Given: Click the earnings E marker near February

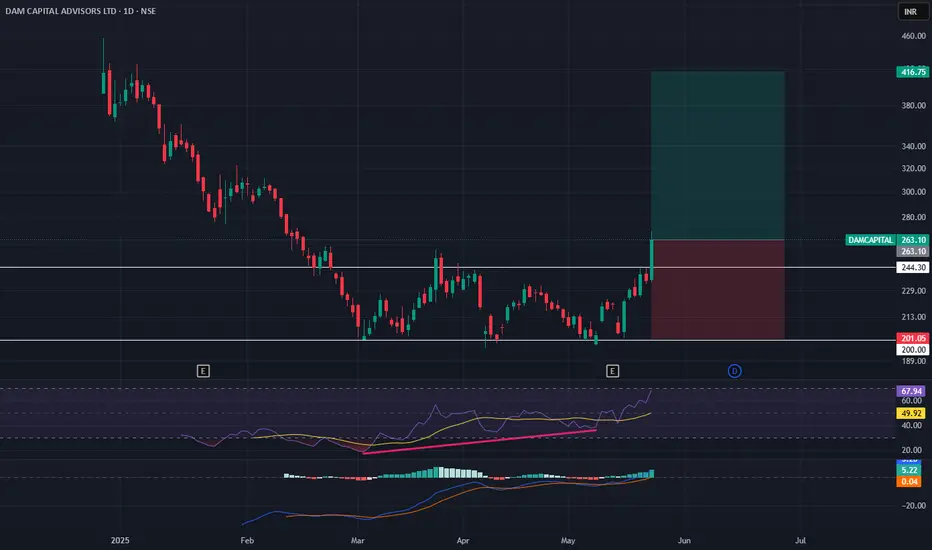Looking at the screenshot, I should click(x=203, y=371).
